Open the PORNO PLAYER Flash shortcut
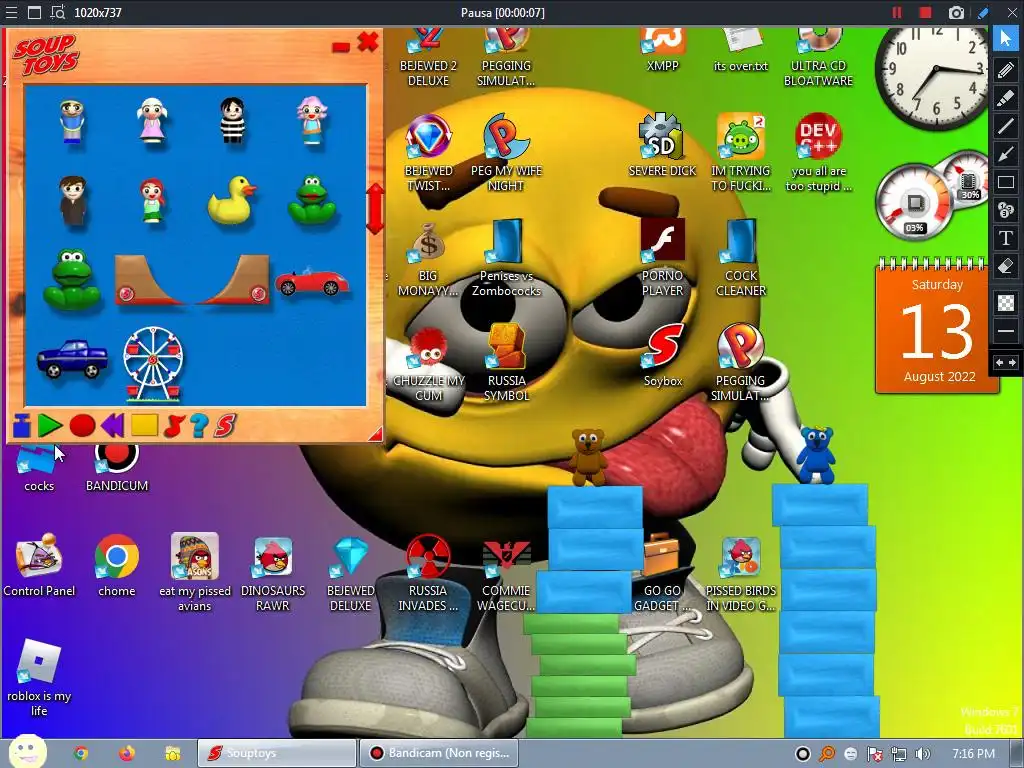The width and height of the screenshot is (1024, 768). coord(662,258)
